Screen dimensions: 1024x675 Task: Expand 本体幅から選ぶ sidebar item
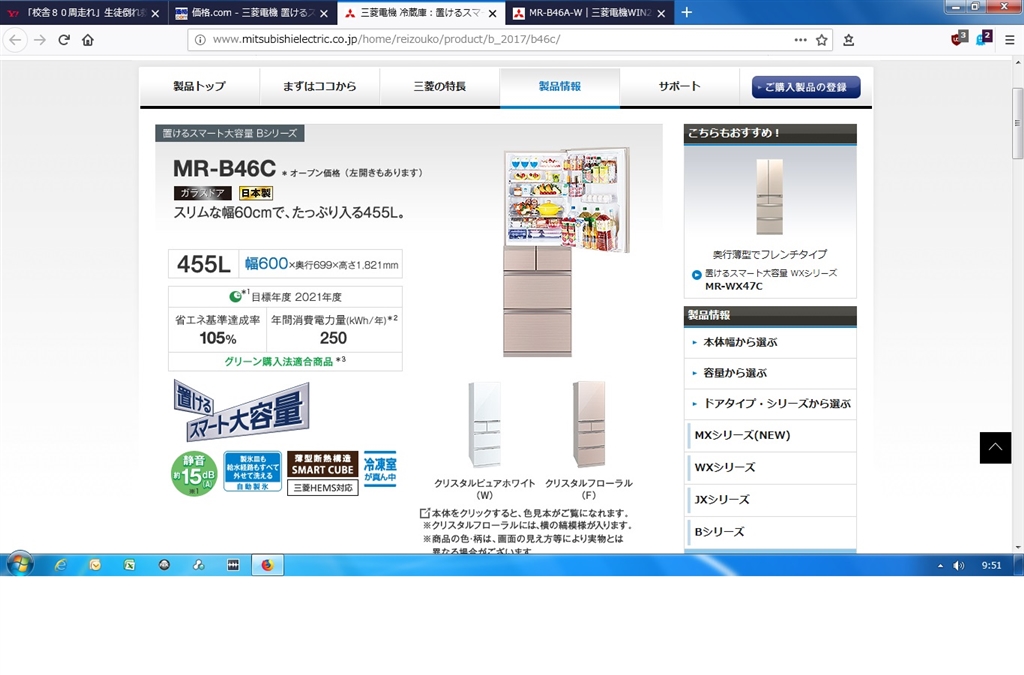[770, 342]
